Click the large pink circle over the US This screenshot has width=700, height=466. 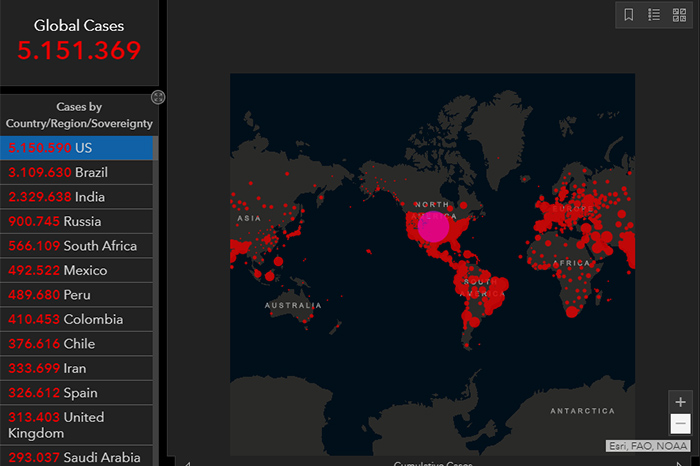click(433, 226)
